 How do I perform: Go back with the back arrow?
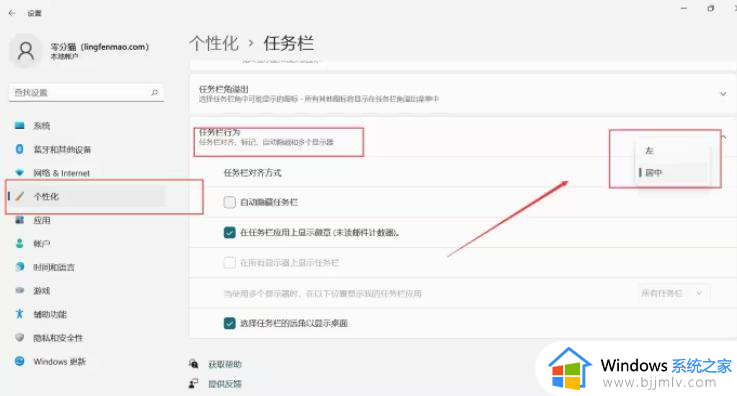click(12, 13)
